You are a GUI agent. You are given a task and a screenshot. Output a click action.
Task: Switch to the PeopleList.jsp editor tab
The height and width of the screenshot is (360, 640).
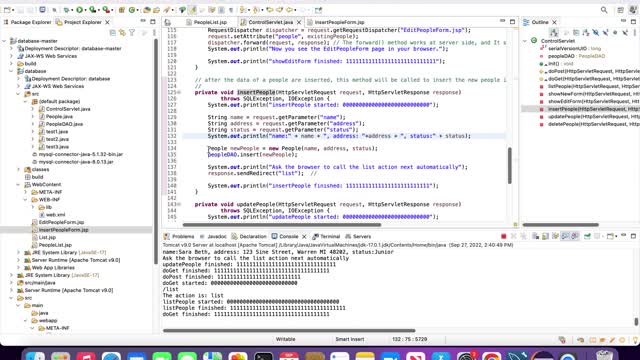click(210, 22)
